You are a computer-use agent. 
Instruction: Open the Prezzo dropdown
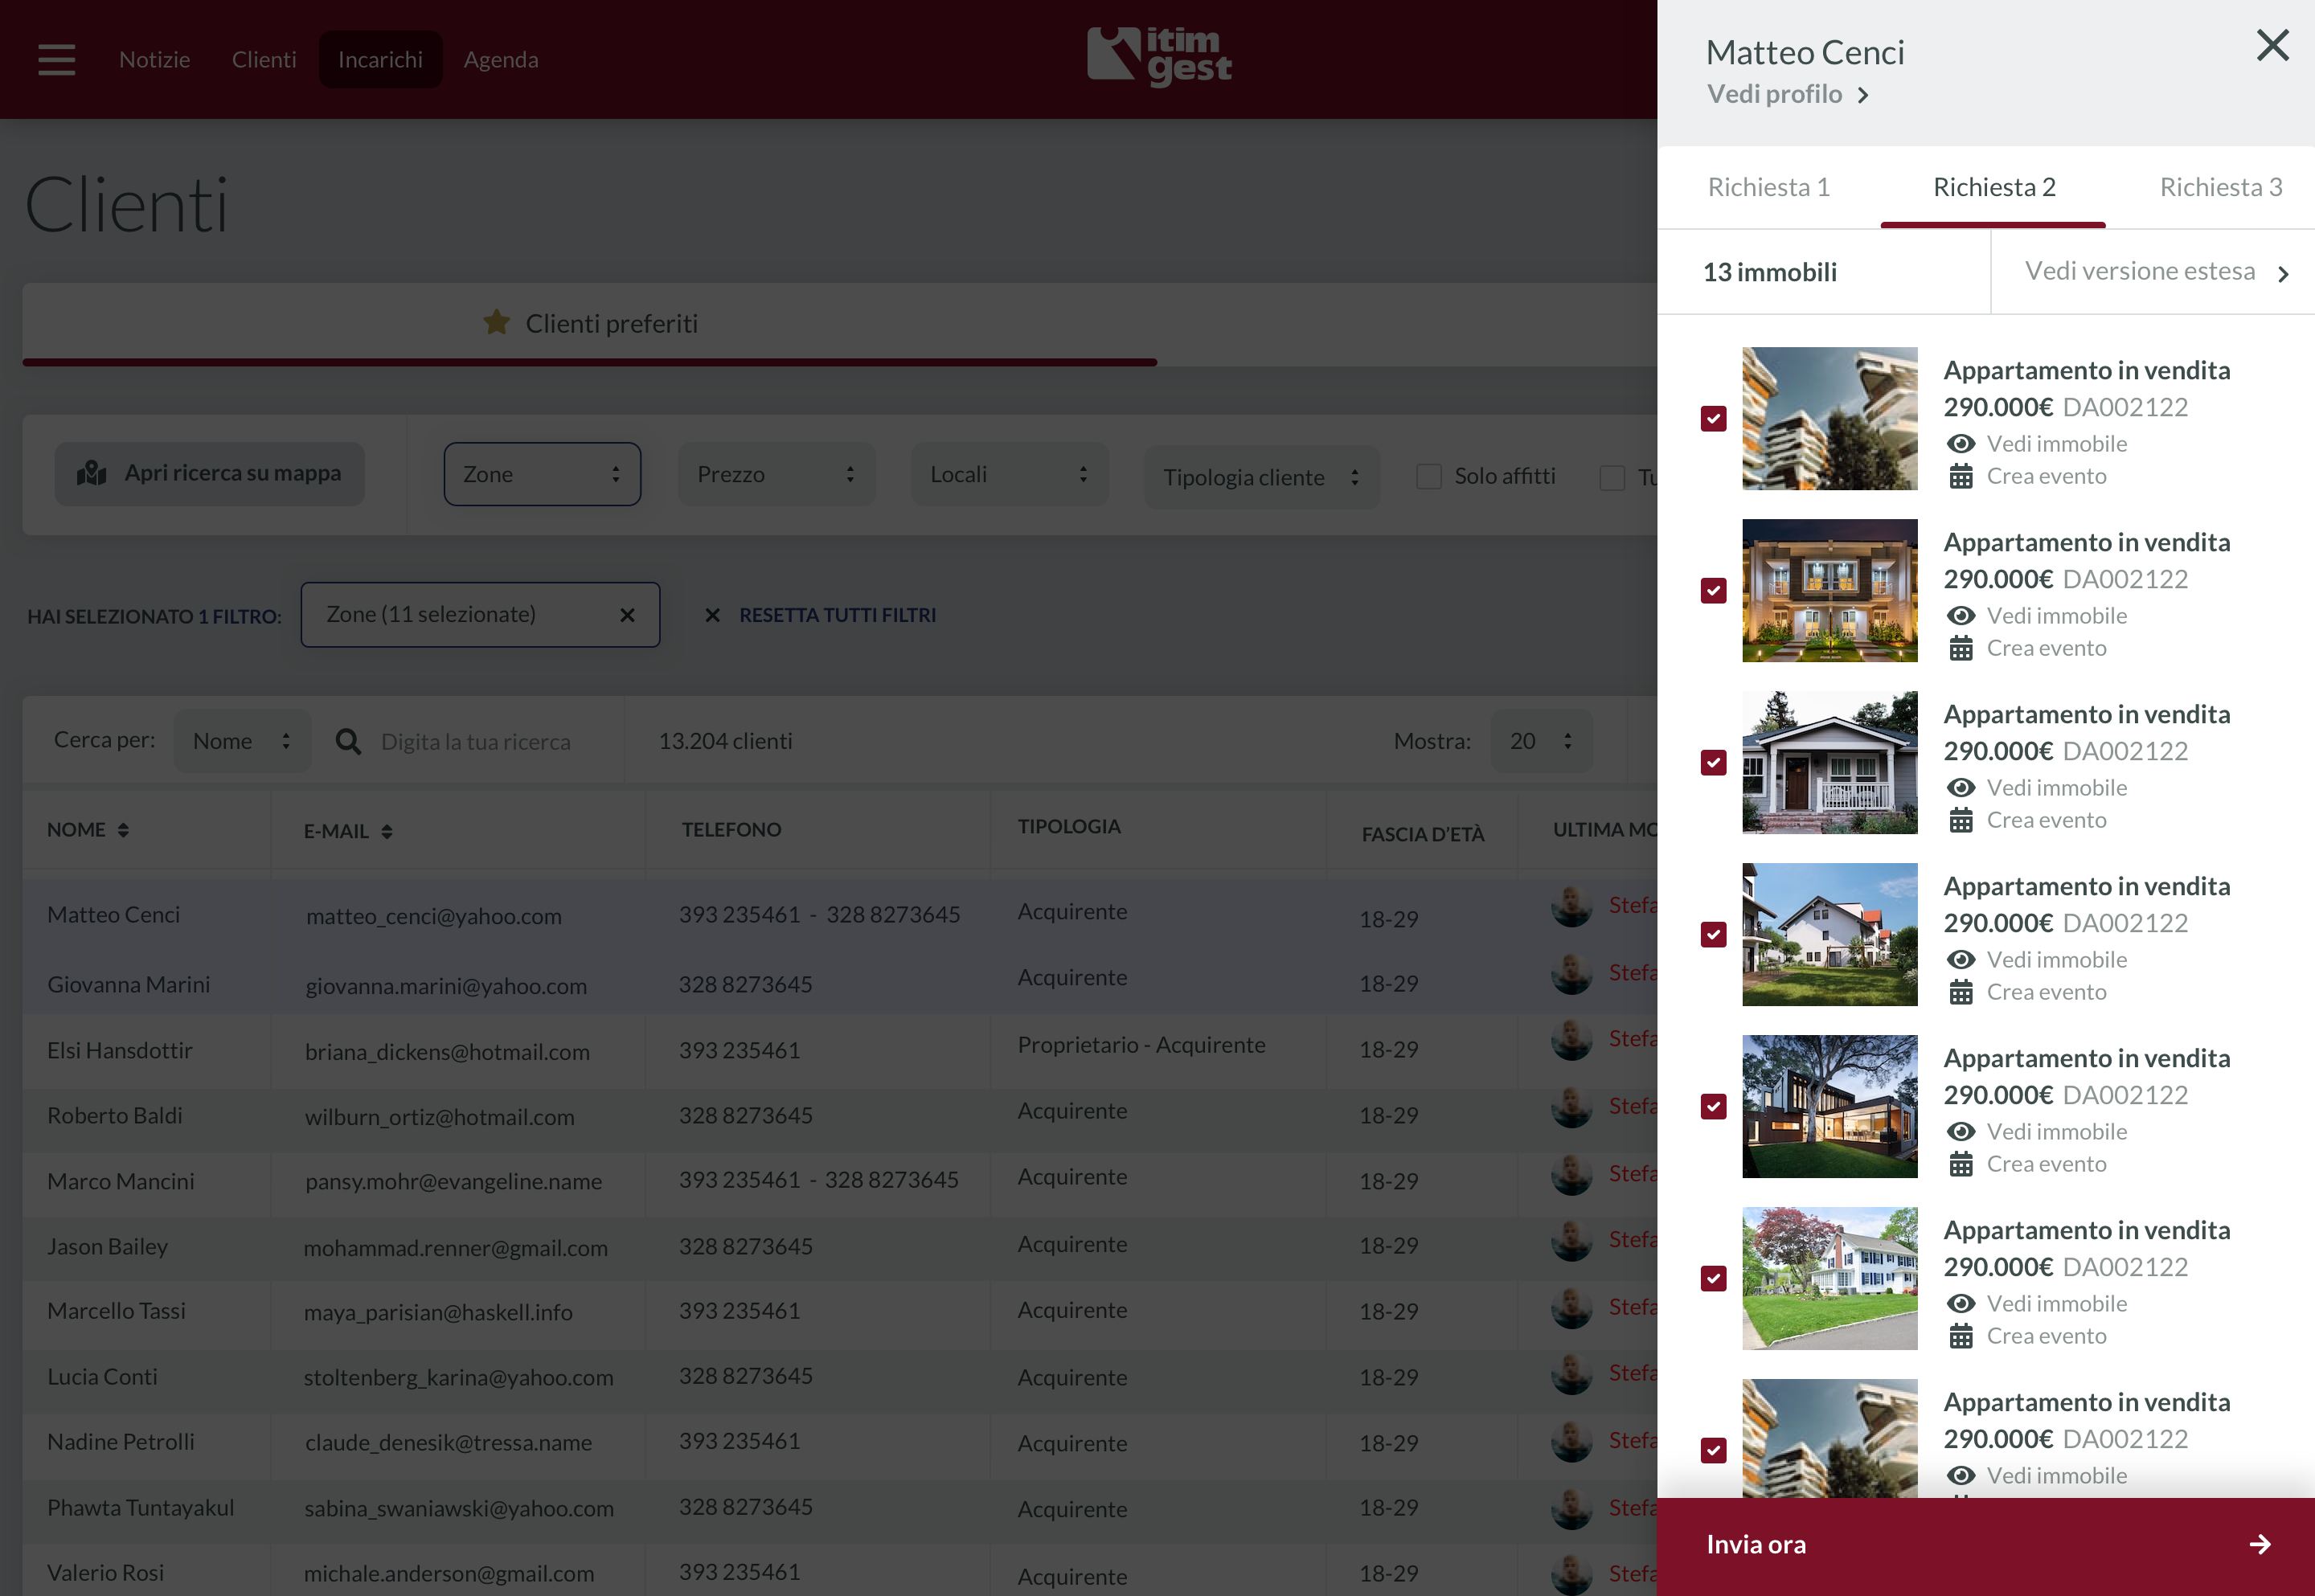click(x=776, y=474)
